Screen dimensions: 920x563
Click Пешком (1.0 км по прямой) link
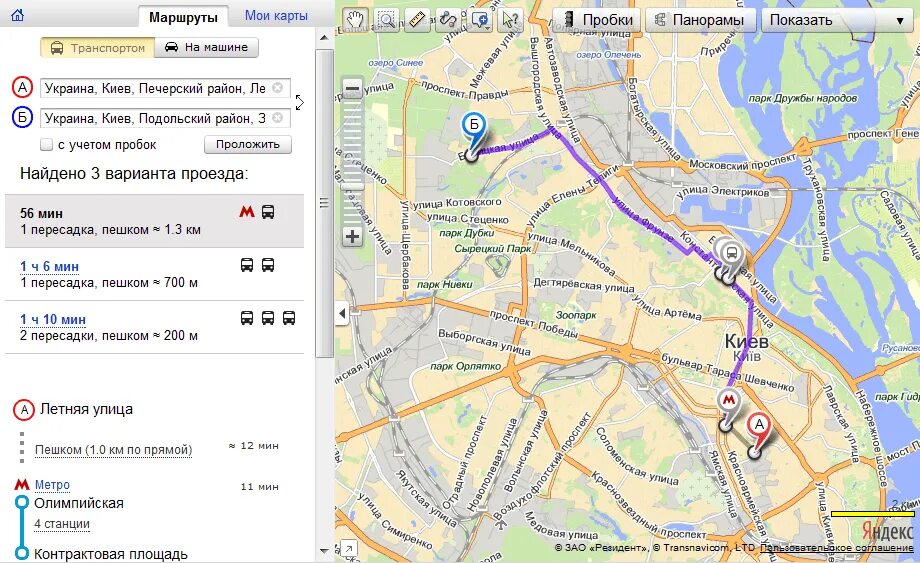point(113,450)
